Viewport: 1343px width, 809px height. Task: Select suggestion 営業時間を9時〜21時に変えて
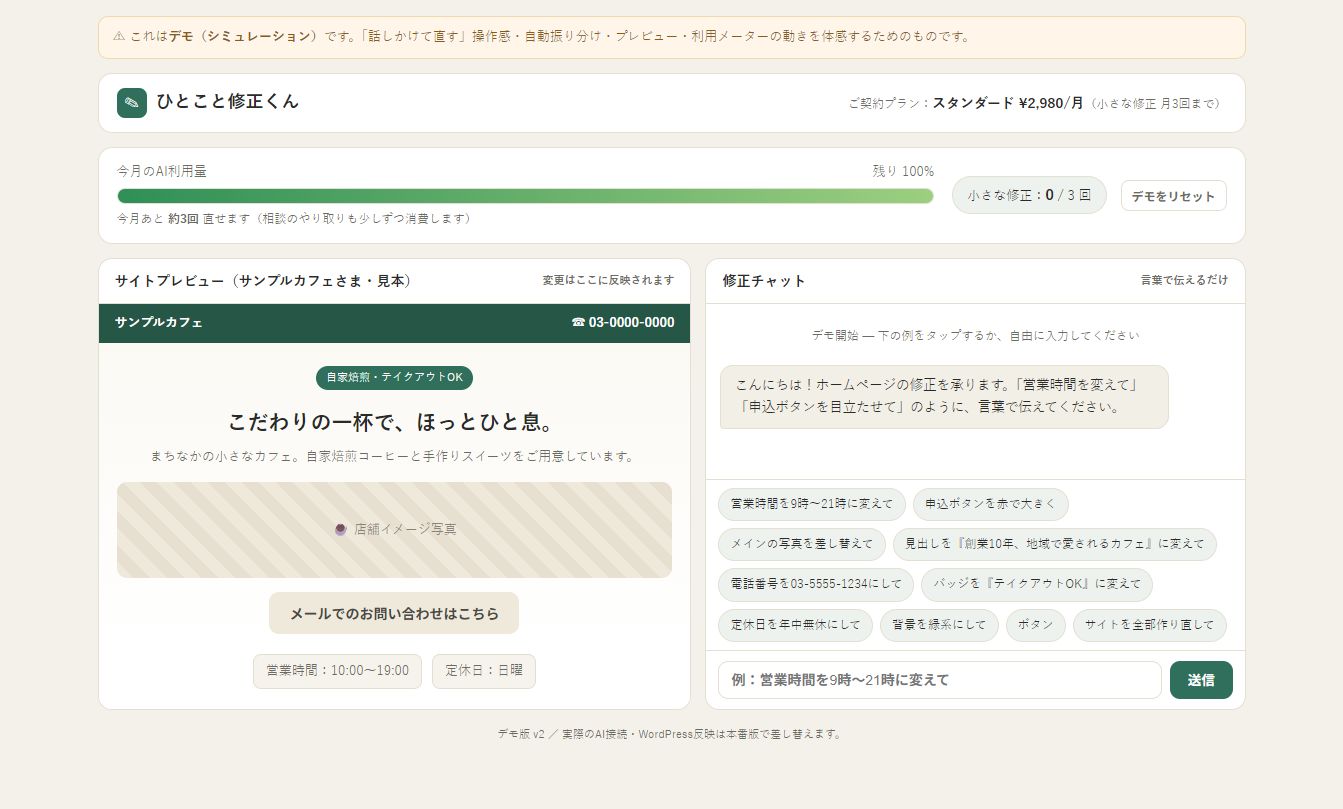point(812,504)
